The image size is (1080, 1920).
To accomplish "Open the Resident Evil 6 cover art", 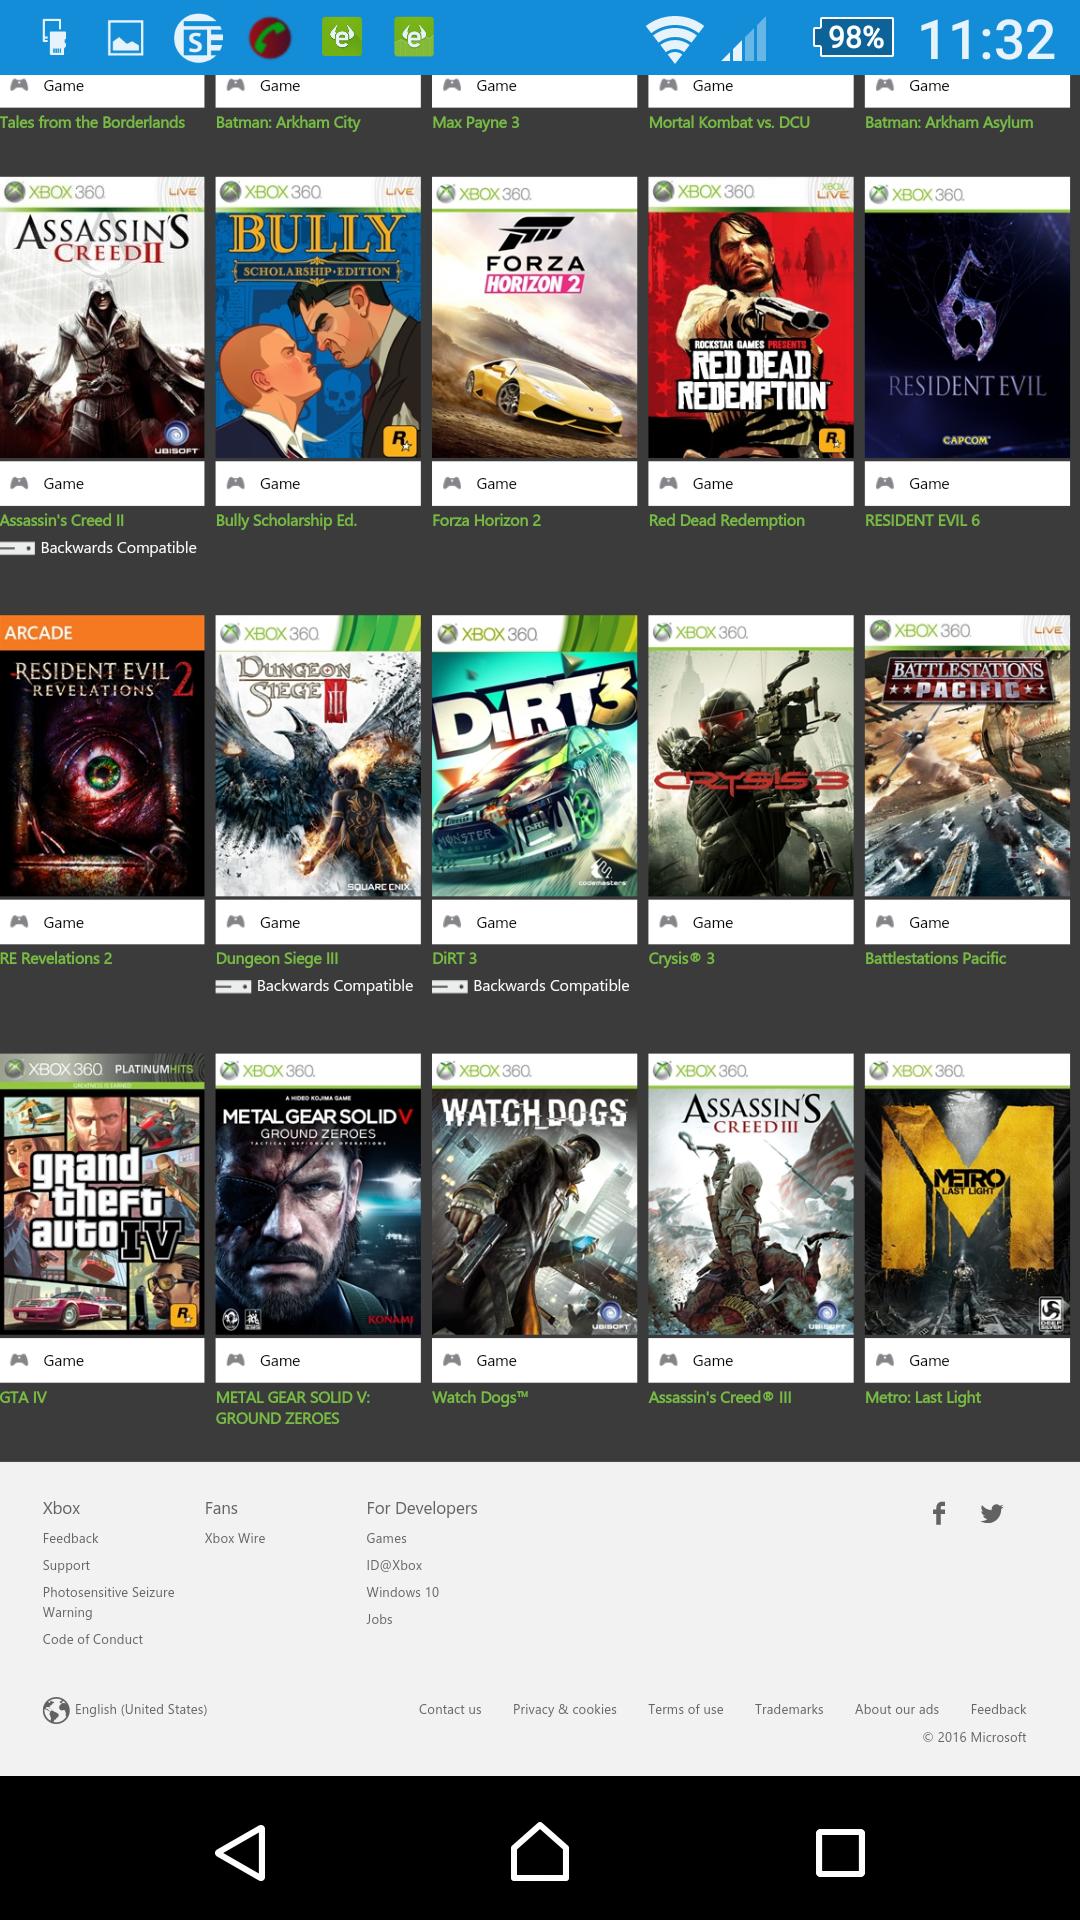I will coord(967,318).
